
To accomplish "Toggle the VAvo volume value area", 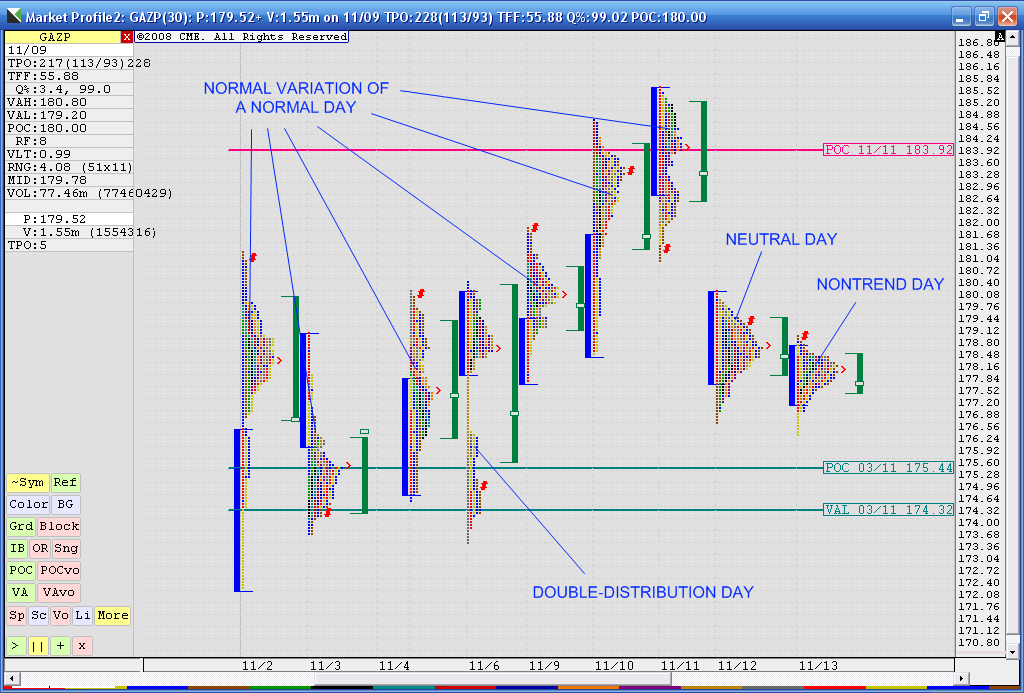I will (x=58, y=593).
